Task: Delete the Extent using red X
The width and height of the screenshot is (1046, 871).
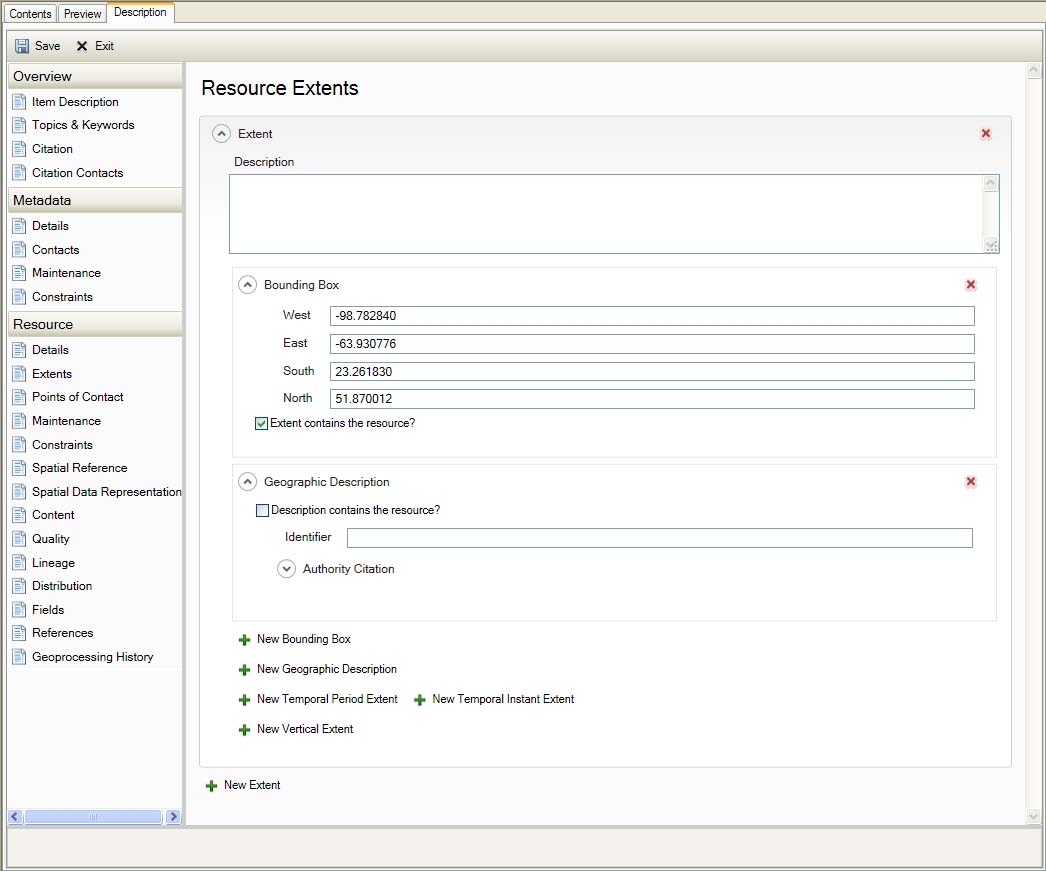Action: 986,134
